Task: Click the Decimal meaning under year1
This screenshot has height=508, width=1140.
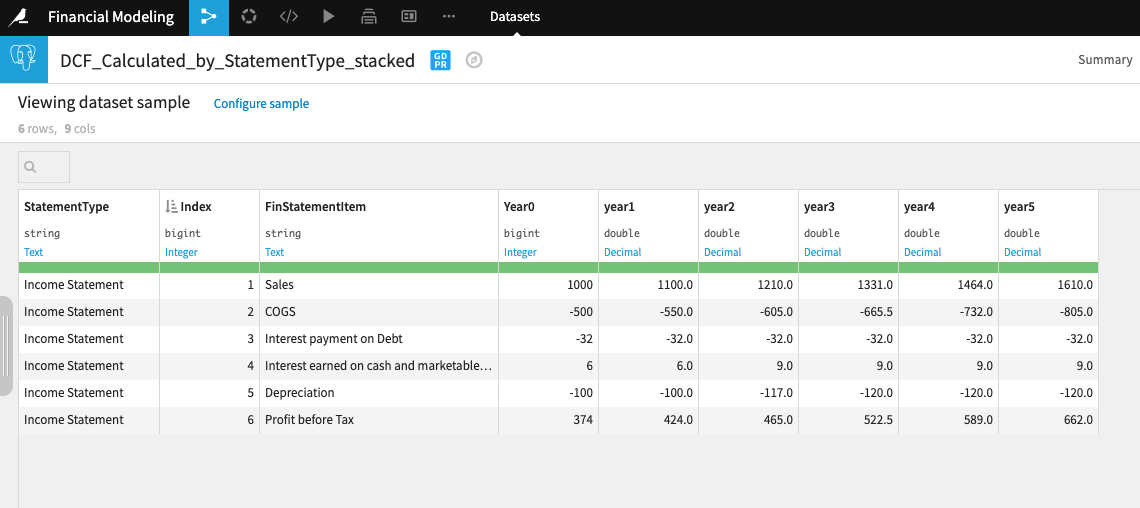Action: pos(622,252)
